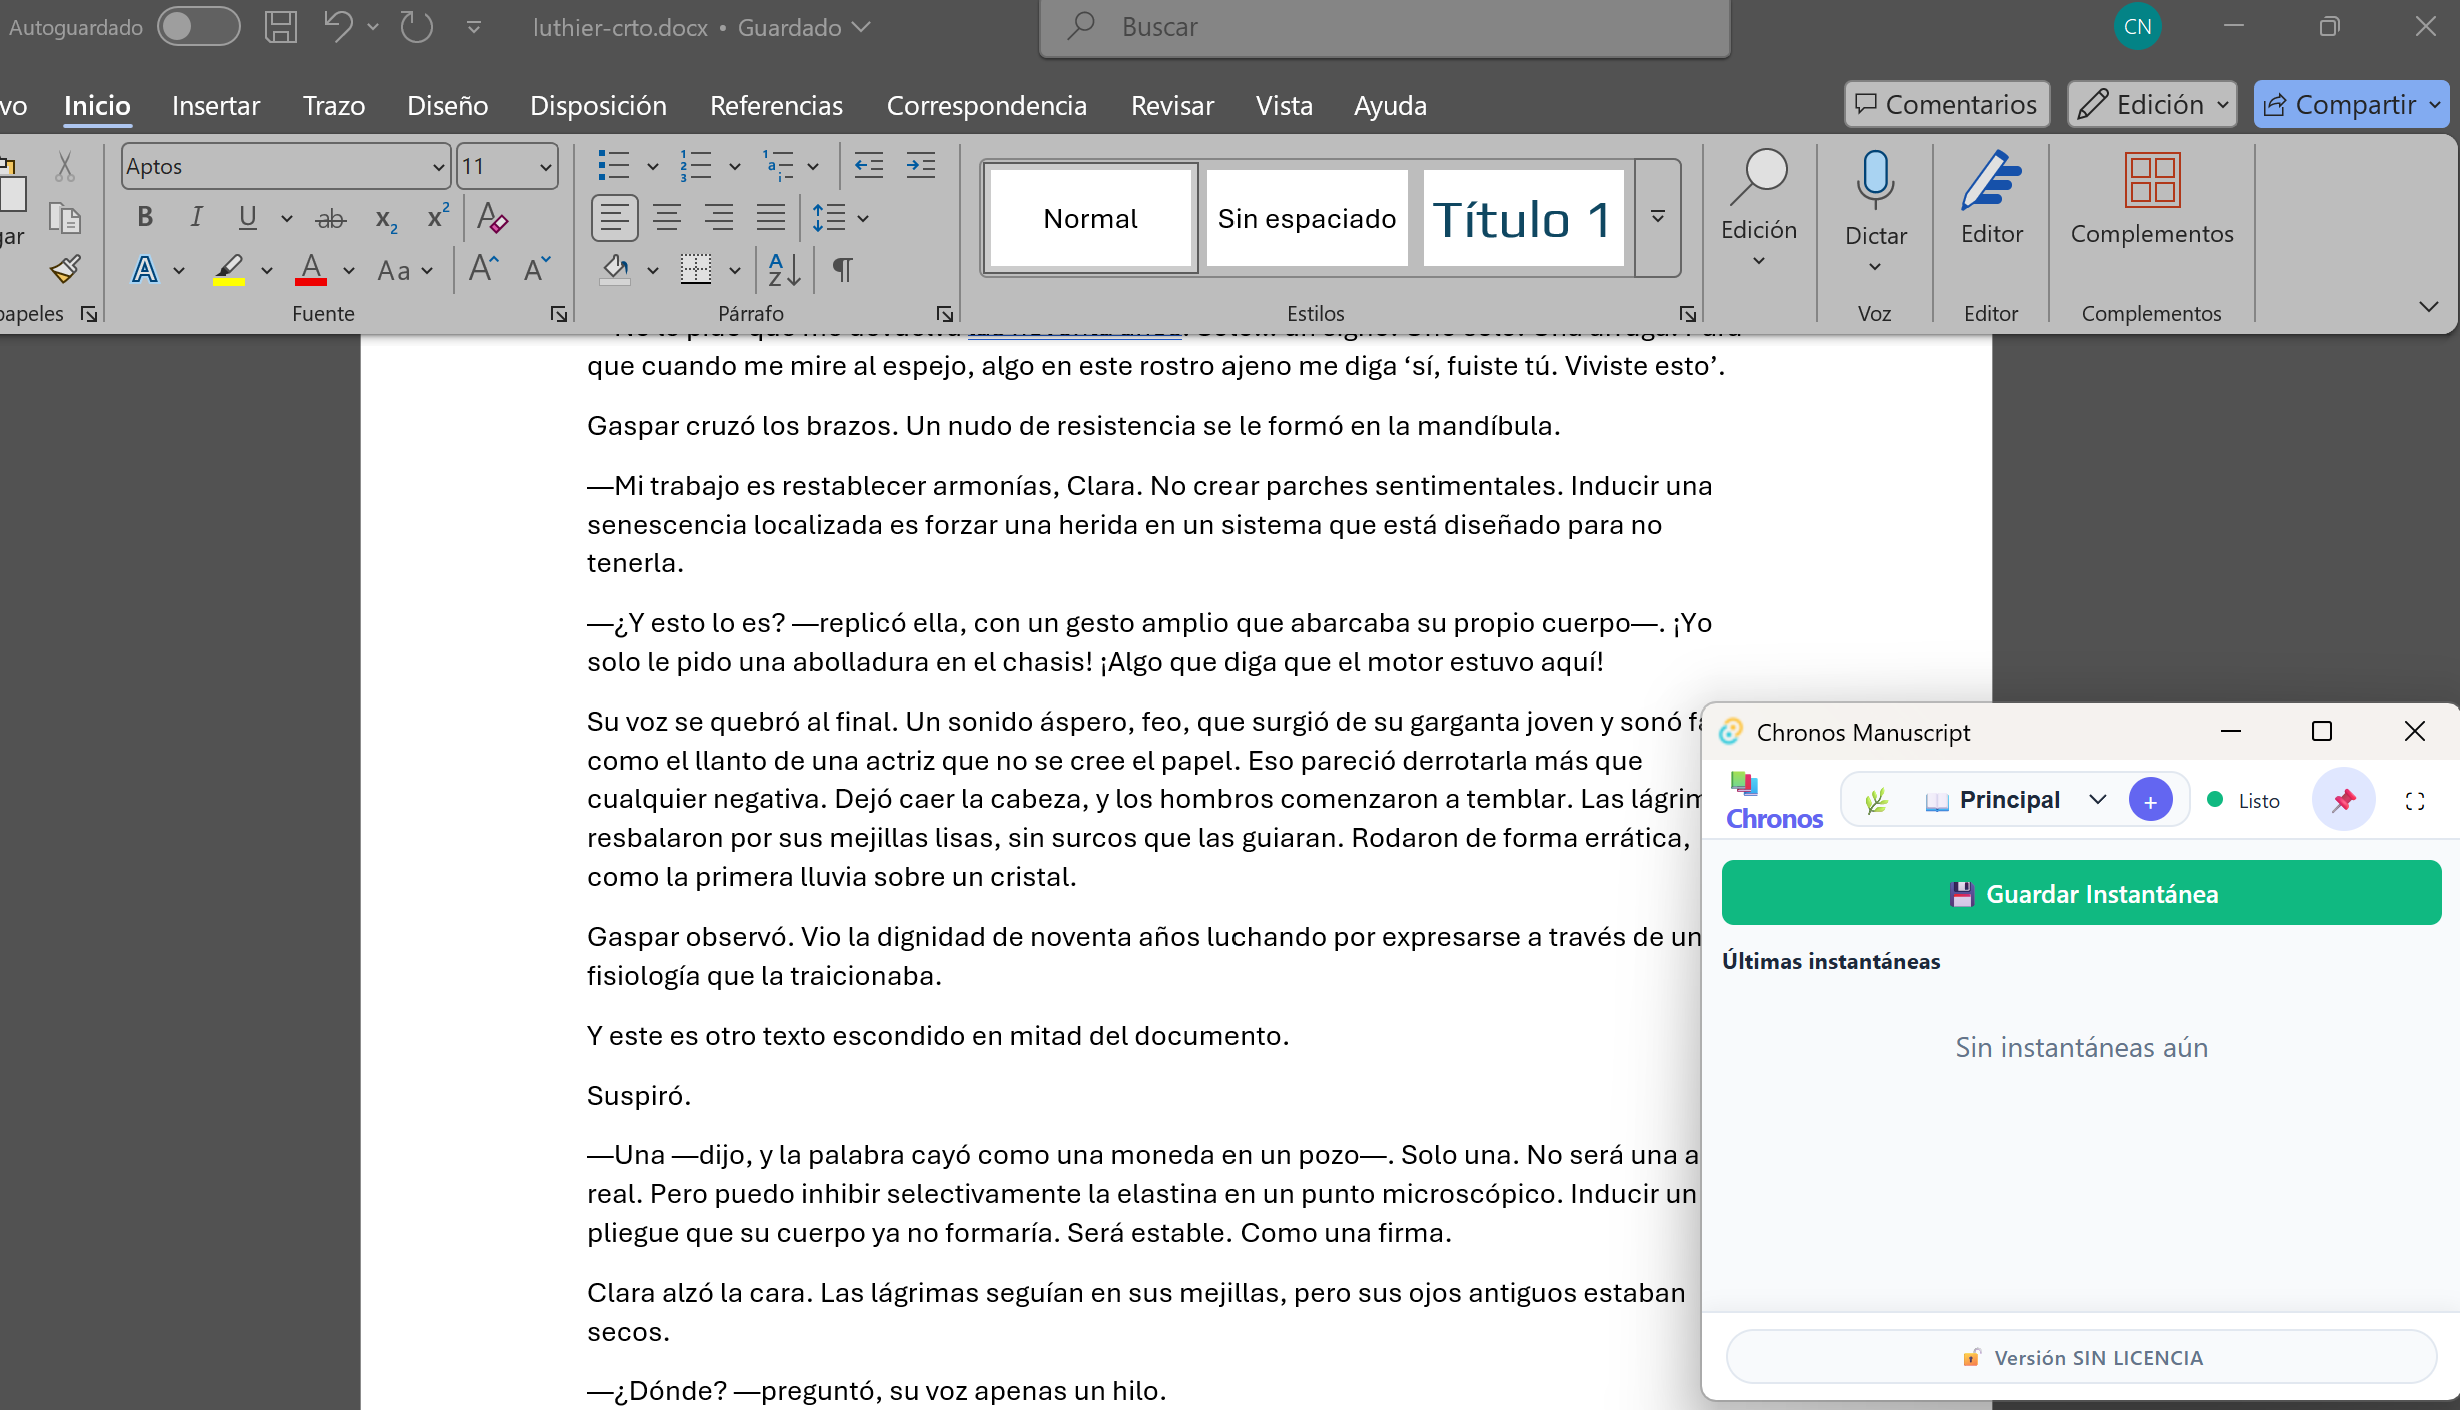2460x1410 pixels.
Task: Click the Increase Font Size icon
Action: click(x=484, y=269)
